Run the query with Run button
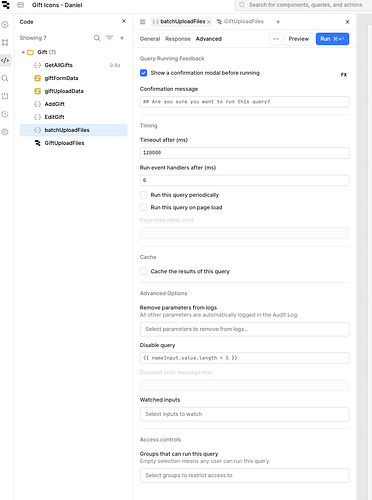This screenshot has width=372, height=500. coord(332,39)
